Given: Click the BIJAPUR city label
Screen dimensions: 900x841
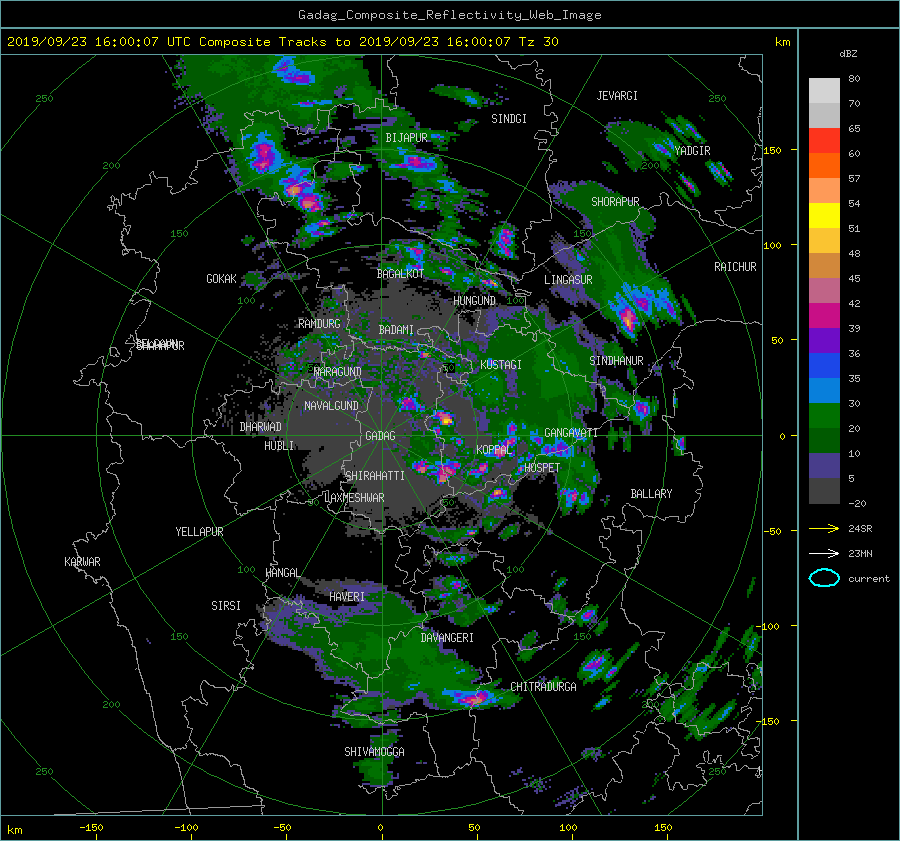Looking at the screenshot, I should 406,138.
